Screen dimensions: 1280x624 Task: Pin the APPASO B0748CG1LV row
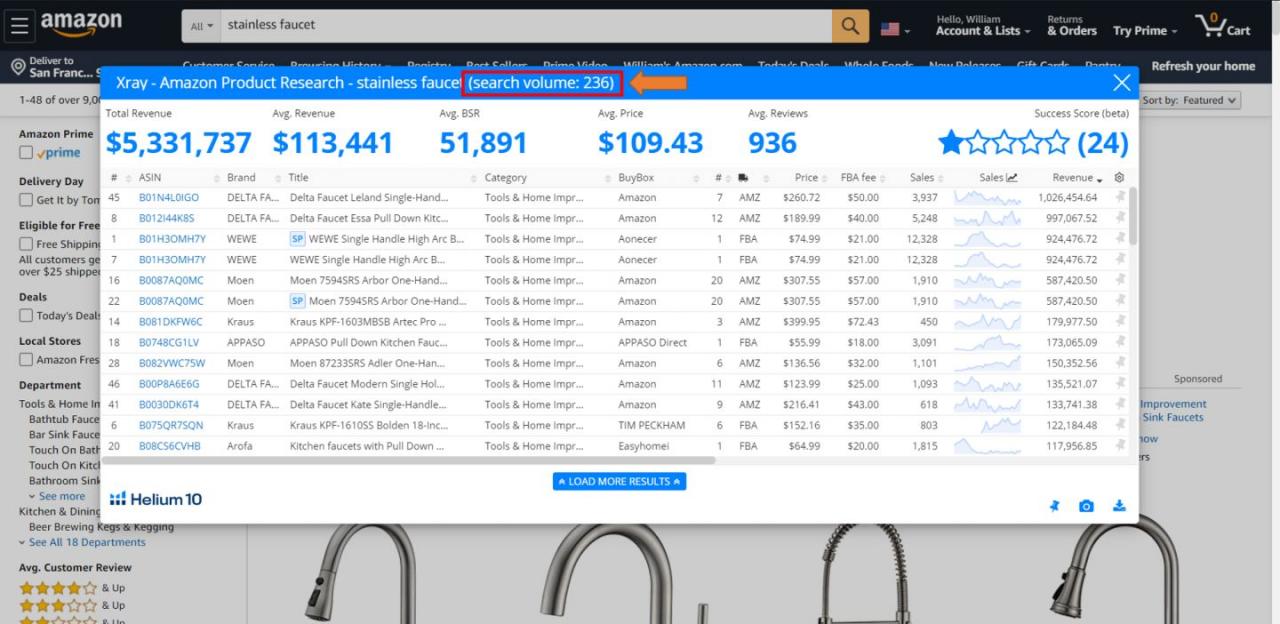(1120, 342)
